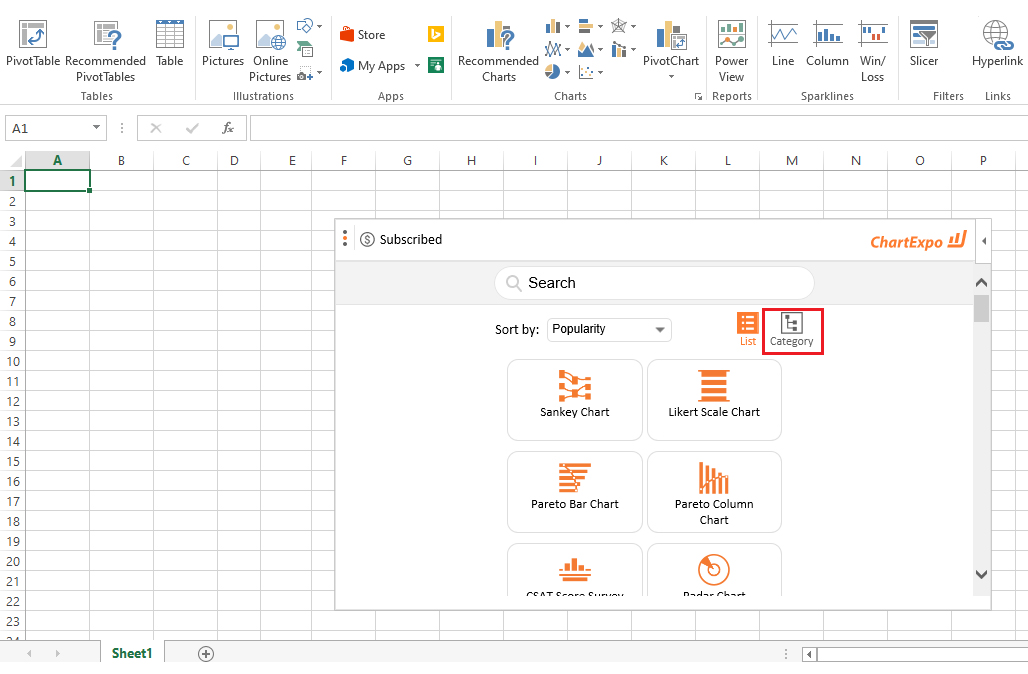Insert a Slicer filter
The height and width of the screenshot is (674, 1028).
[x=924, y=43]
